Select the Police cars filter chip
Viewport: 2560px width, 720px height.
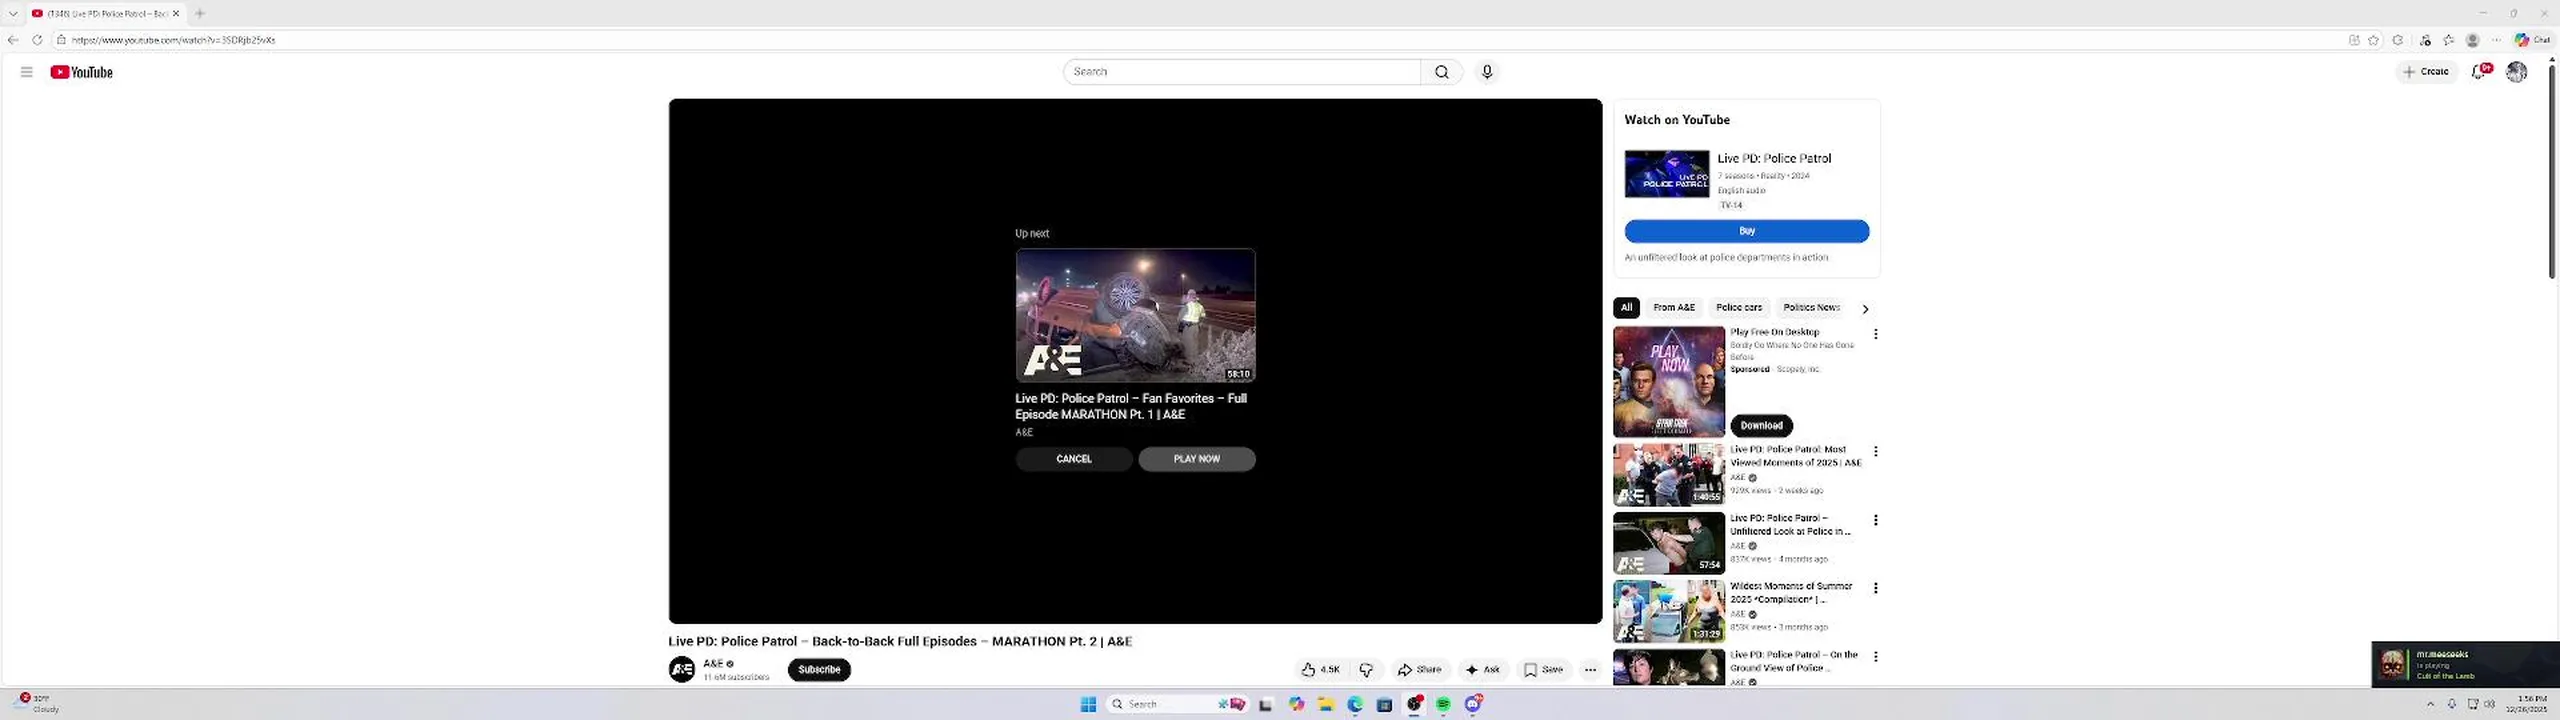pyautogui.click(x=1738, y=308)
